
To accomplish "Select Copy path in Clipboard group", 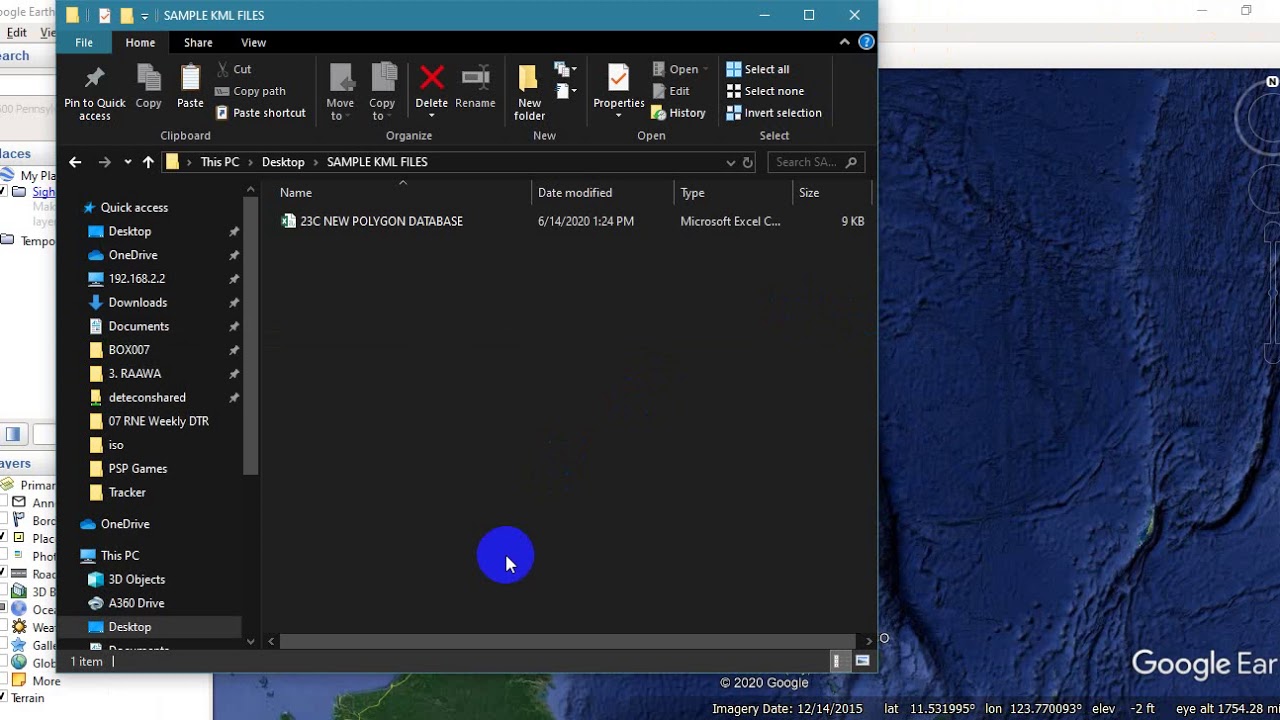I will [x=250, y=91].
